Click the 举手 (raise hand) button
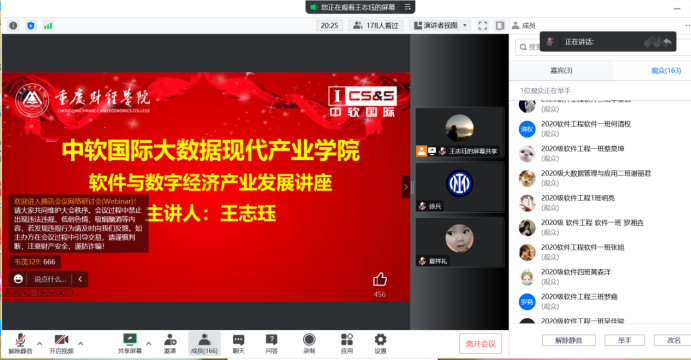The width and height of the screenshot is (691, 360). 624,340
